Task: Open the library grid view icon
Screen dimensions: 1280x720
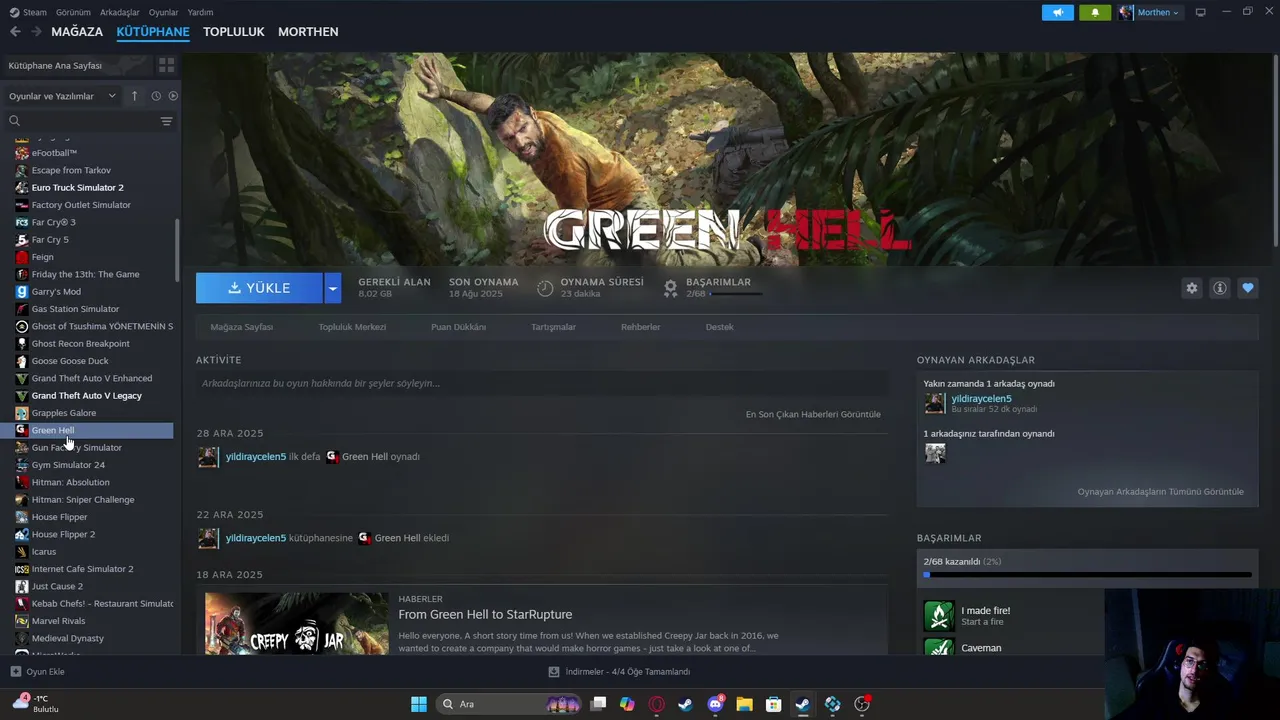Action: [166, 65]
